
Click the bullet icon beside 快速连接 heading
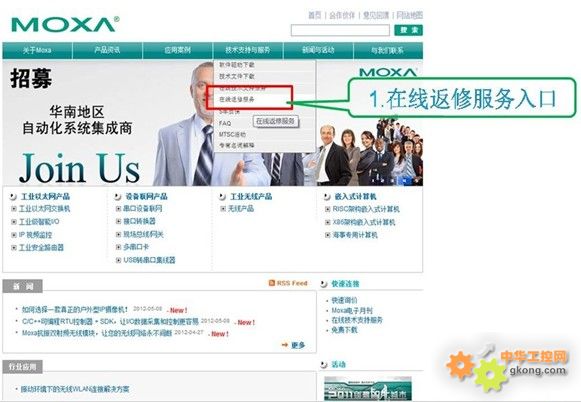[x=324, y=284]
